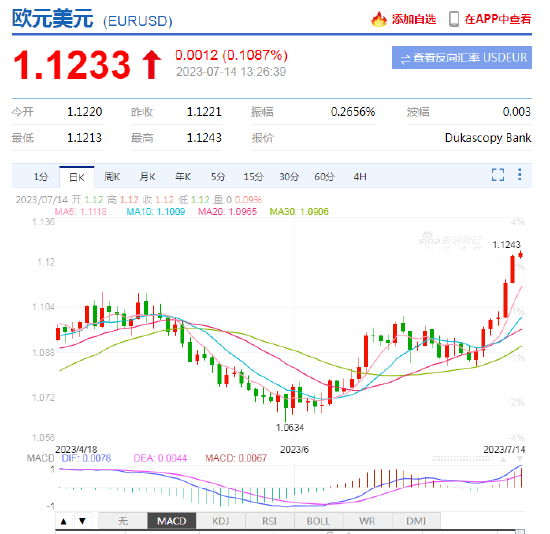The height and width of the screenshot is (534, 550).
Task: Click the 1.0634 low price marker
Action: click(x=290, y=428)
